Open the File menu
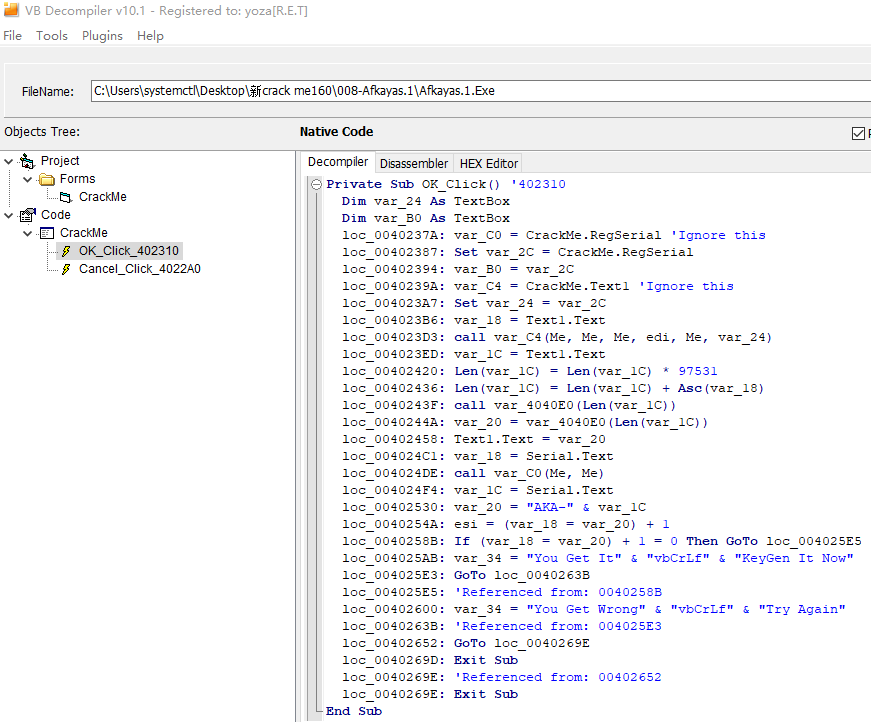The width and height of the screenshot is (871, 722). click(x=12, y=36)
